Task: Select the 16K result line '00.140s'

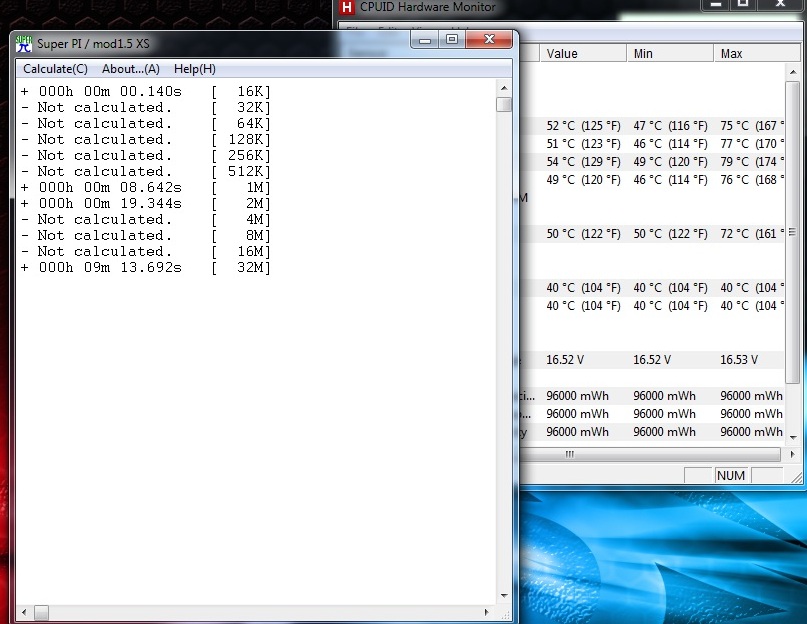Action: (x=145, y=92)
